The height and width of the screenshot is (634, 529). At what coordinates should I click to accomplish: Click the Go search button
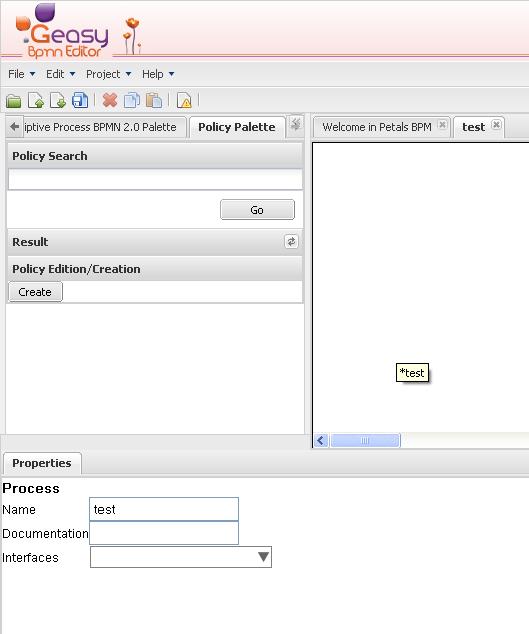(x=257, y=210)
